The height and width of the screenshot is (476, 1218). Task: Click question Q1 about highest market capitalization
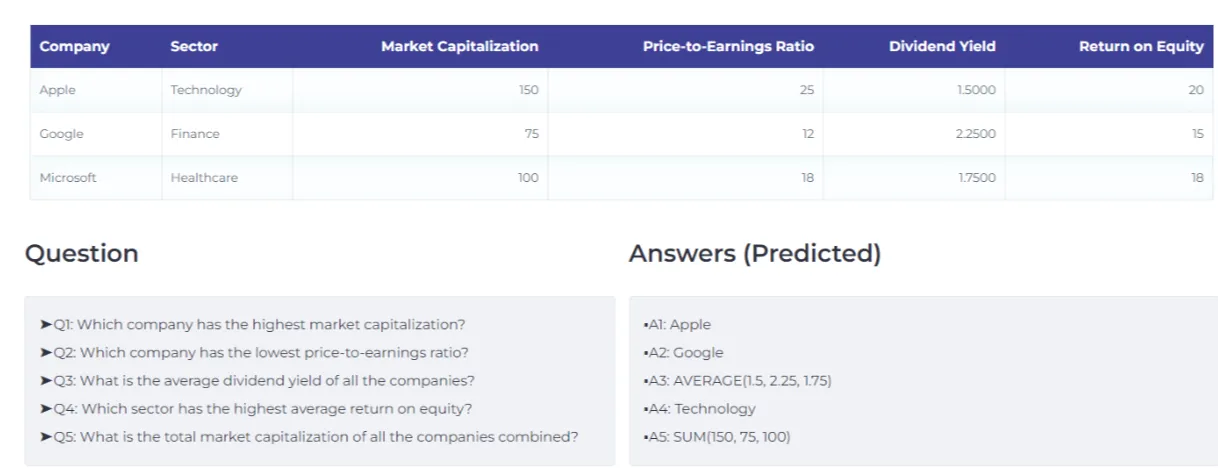252,325
